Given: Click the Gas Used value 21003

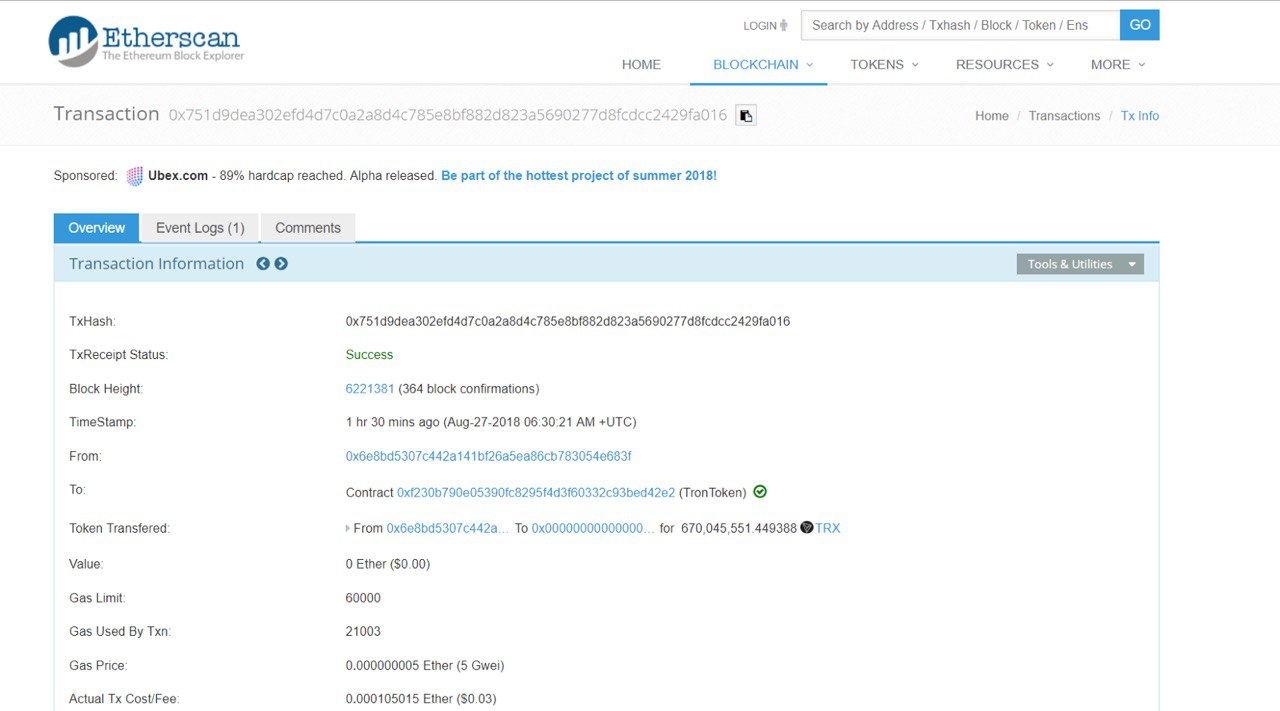Looking at the screenshot, I should pos(363,632).
